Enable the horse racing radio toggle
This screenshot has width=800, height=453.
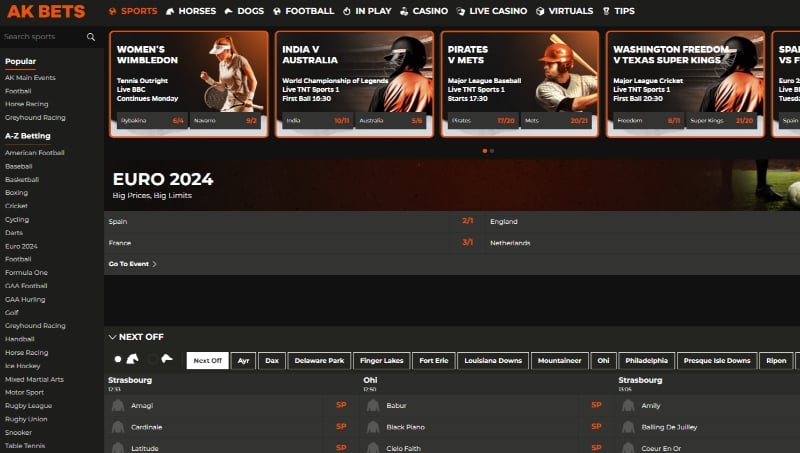[x=118, y=359]
